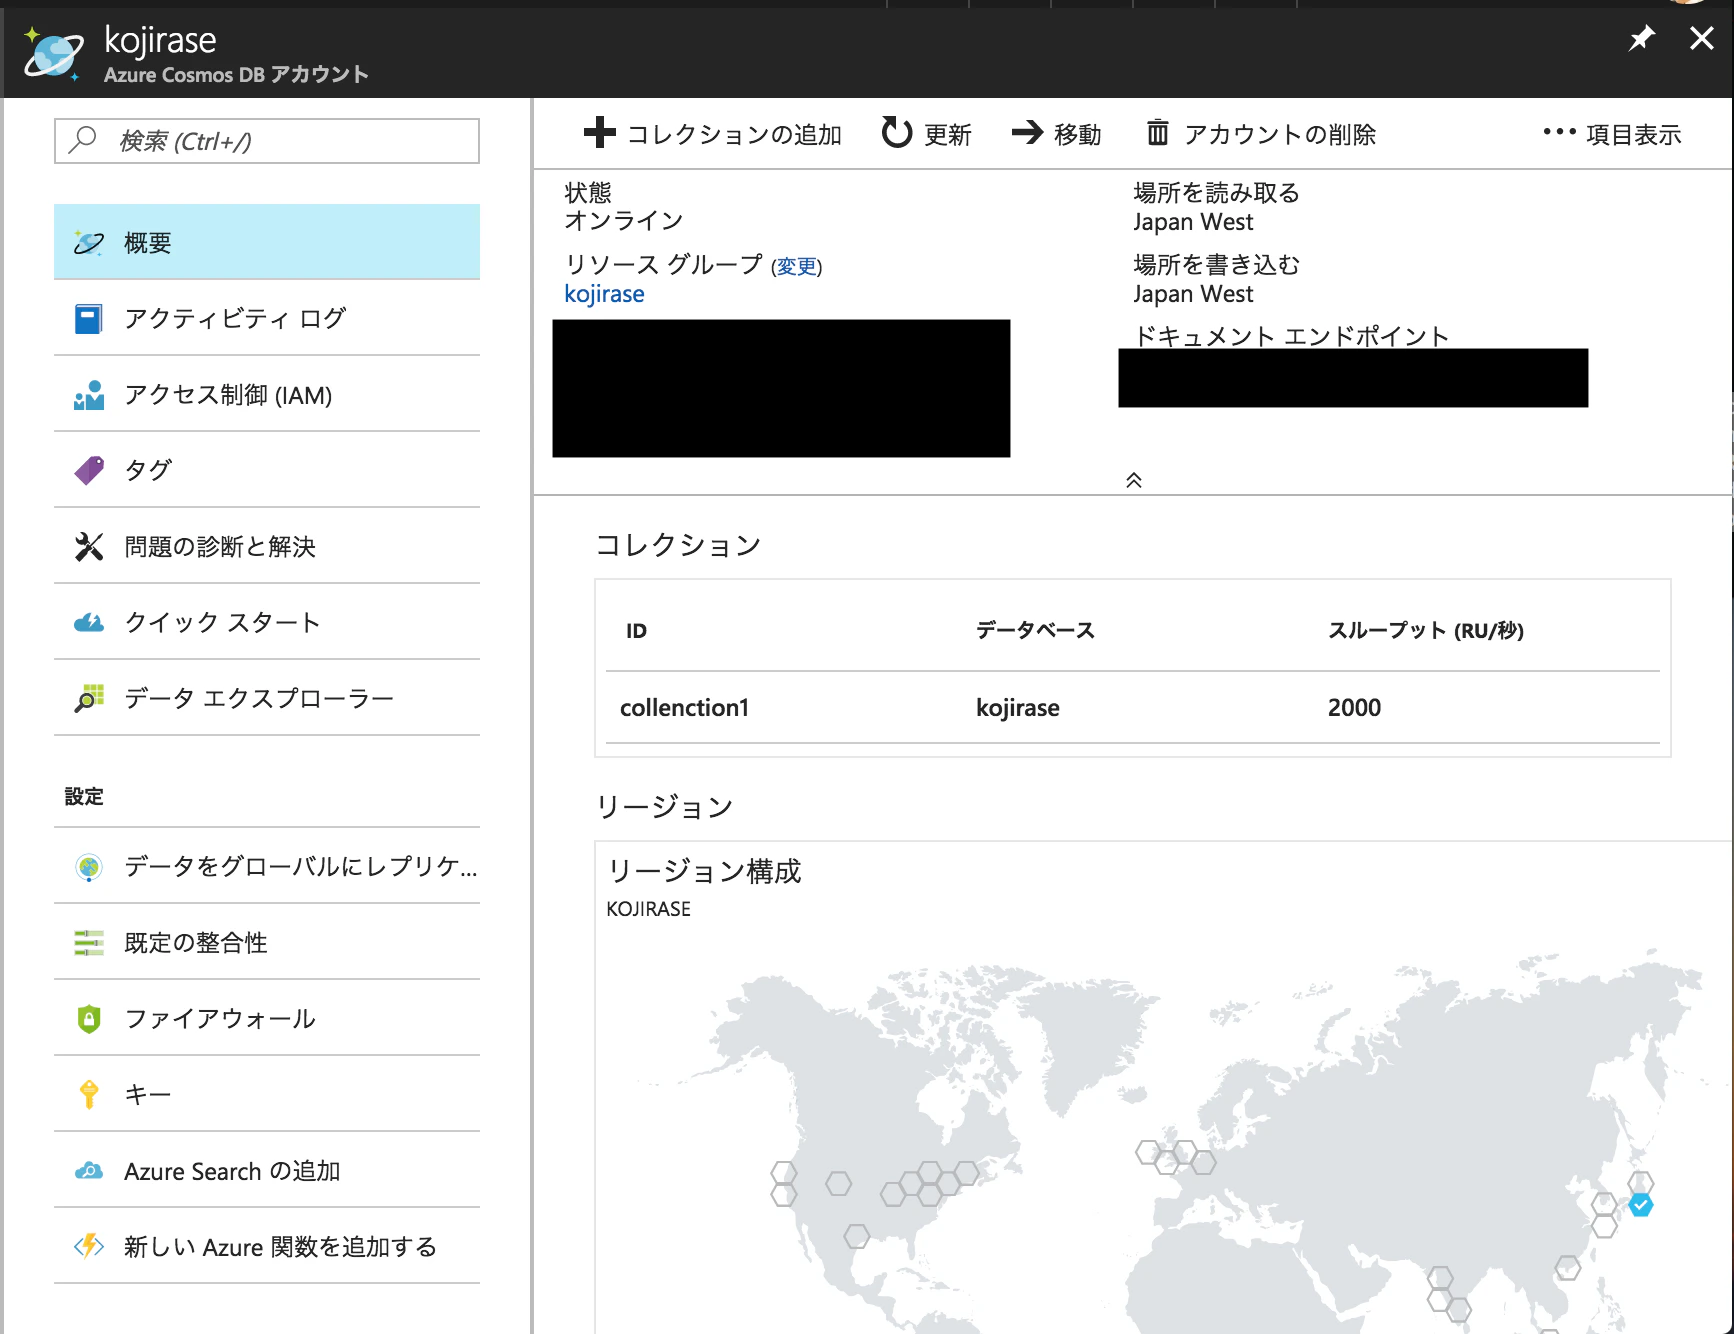Image resolution: width=1734 pixels, height=1334 pixels.
Task: Click the 概要 planet icon
Action: pos(89,242)
